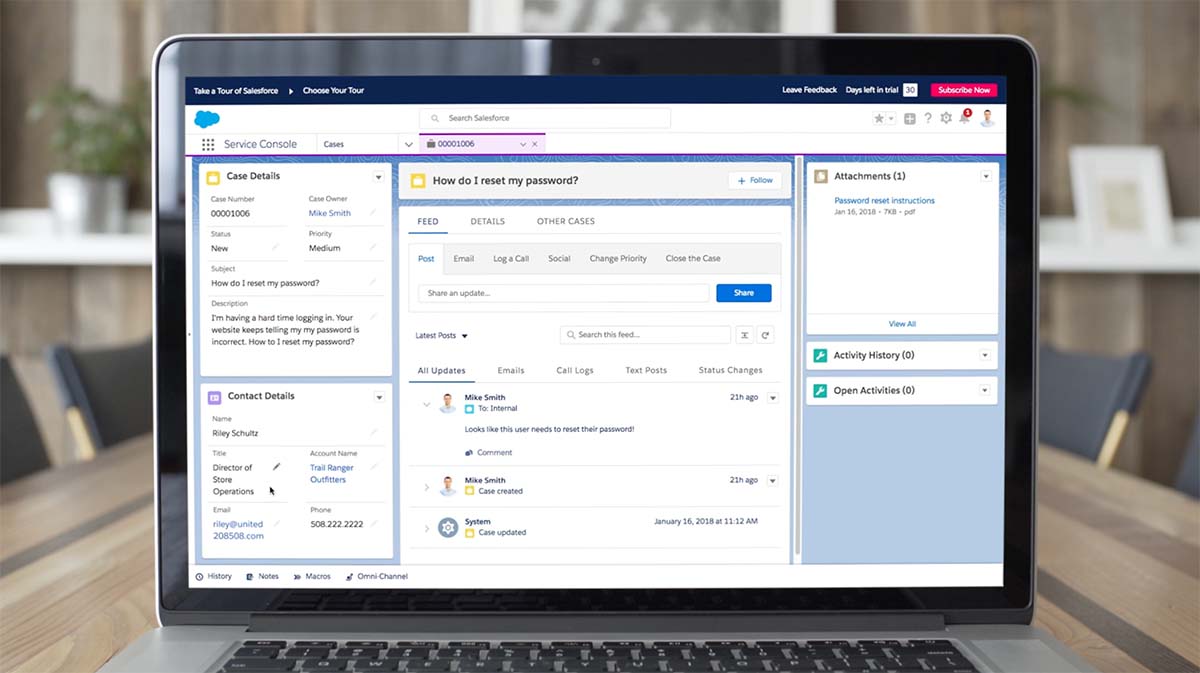This screenshot has width=1200, height=673.
Task: Collapse Mike Smith's internal post
Action: point(427,404)
